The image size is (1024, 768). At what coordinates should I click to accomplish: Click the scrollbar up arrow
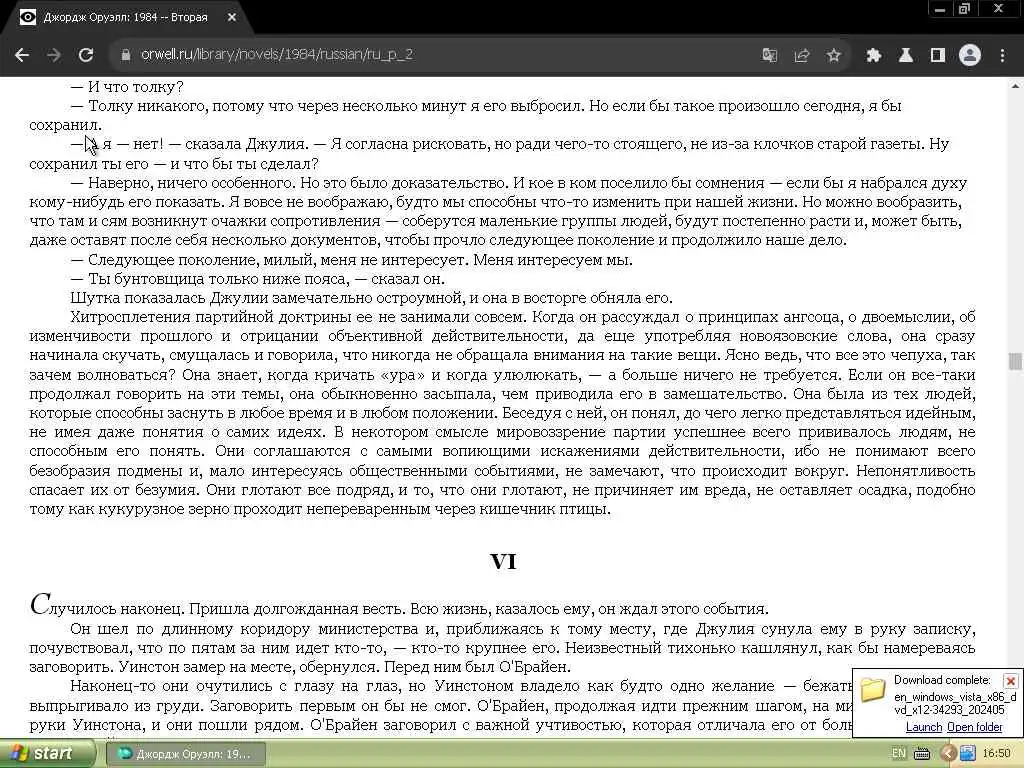pyautogui.click(x=1016, y=86)
